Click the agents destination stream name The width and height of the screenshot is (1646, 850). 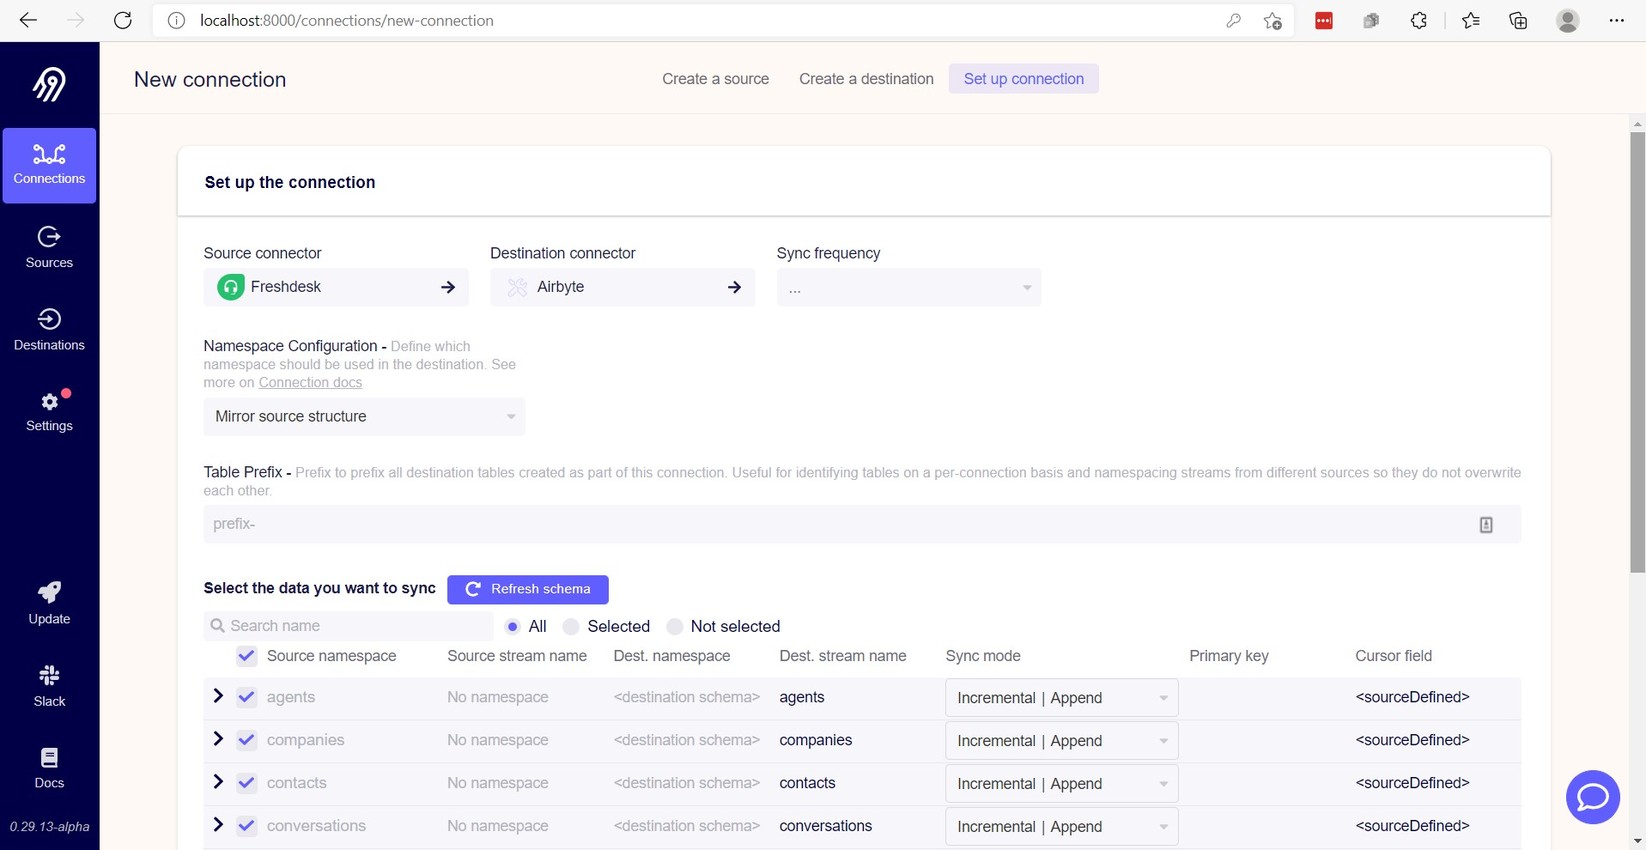(802, 697)
